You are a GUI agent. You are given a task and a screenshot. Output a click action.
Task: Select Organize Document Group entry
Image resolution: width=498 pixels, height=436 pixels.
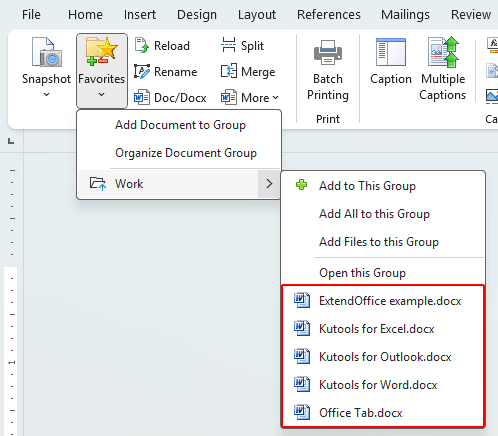click(x=186, y=153)
